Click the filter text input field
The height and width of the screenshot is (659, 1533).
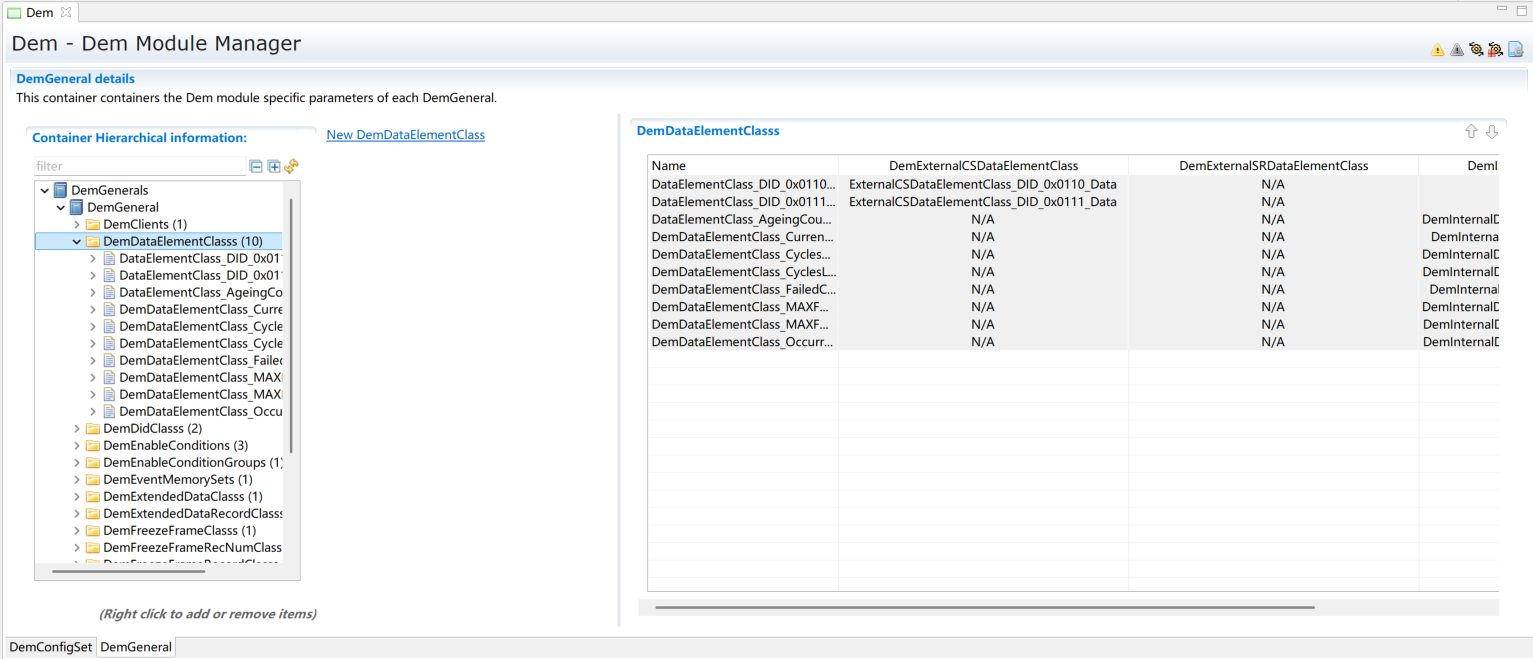coord(139,167)
